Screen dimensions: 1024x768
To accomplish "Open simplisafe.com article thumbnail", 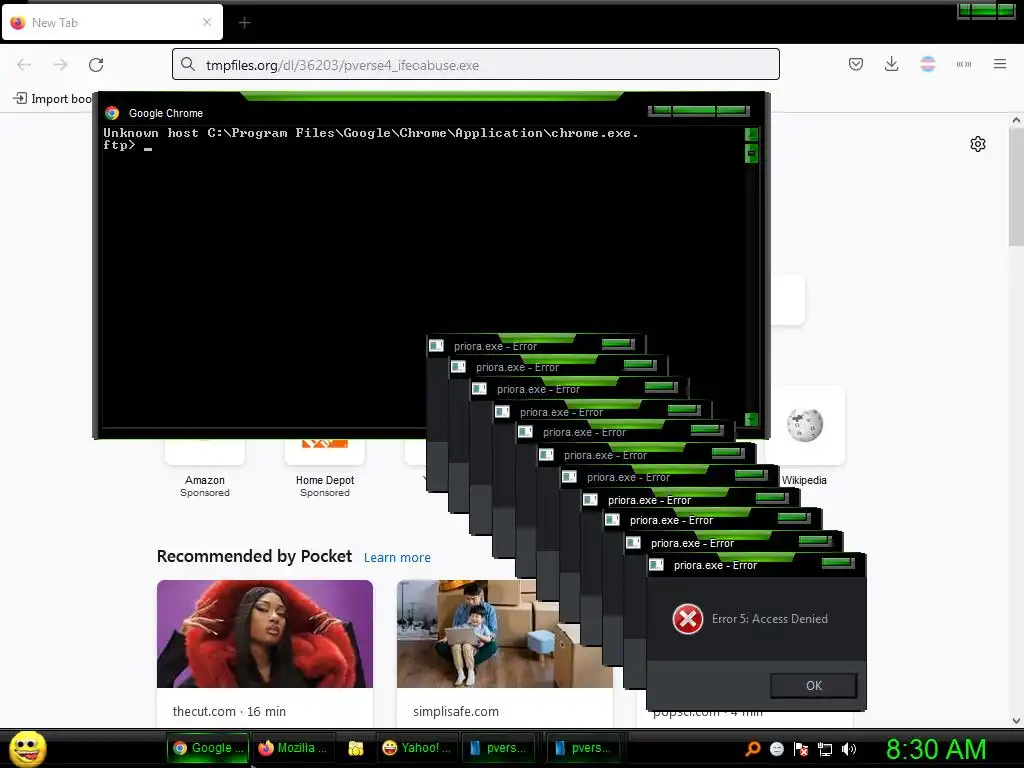I will 504,633.
